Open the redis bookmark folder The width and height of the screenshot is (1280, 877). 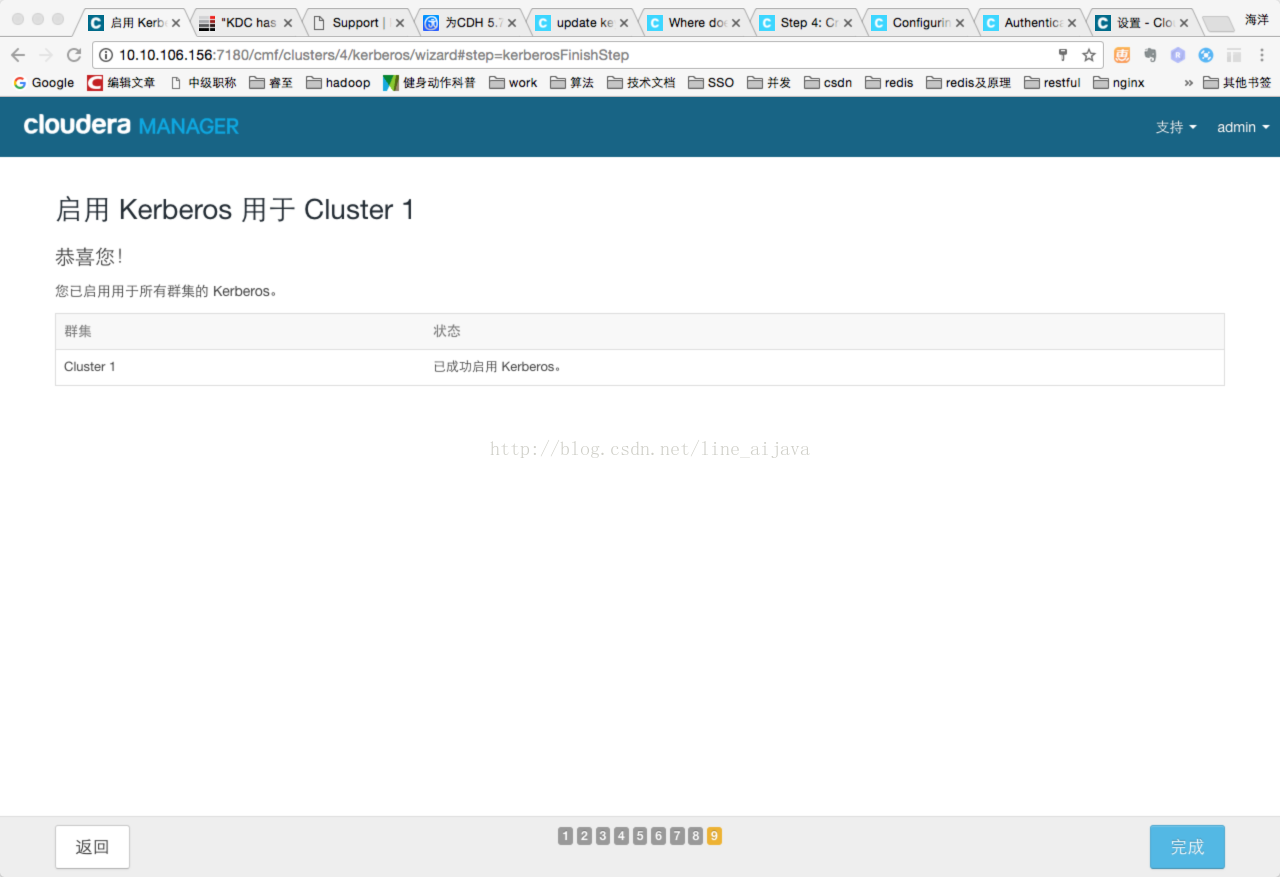click(889, 83)
